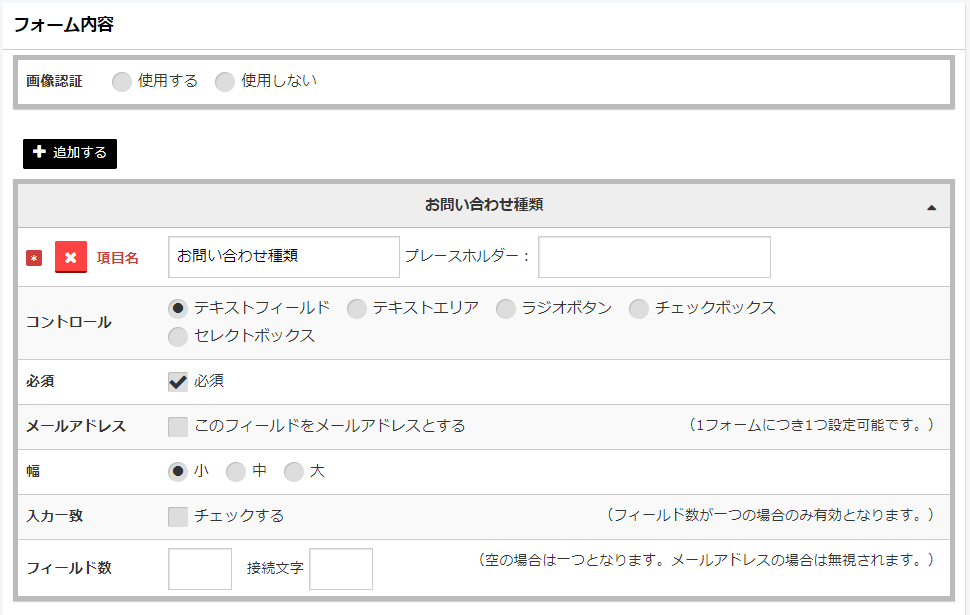Choose テキストエリア control type

click(356, 308)
